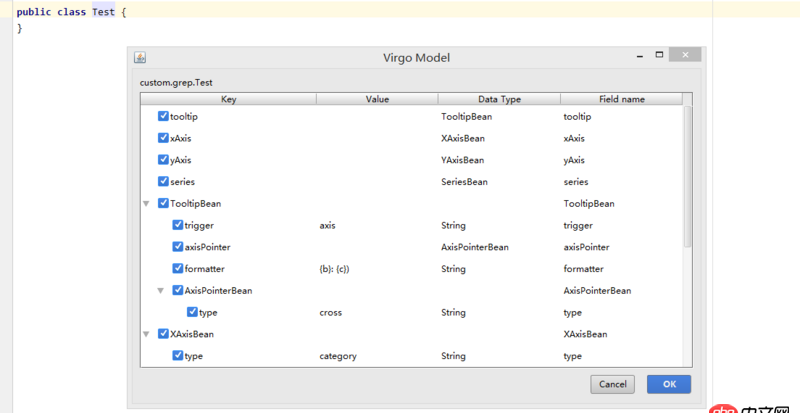Maximize the Virgo Model dialog
The width and height of the screenshot is (800, 413).
[x=659, y=55]
